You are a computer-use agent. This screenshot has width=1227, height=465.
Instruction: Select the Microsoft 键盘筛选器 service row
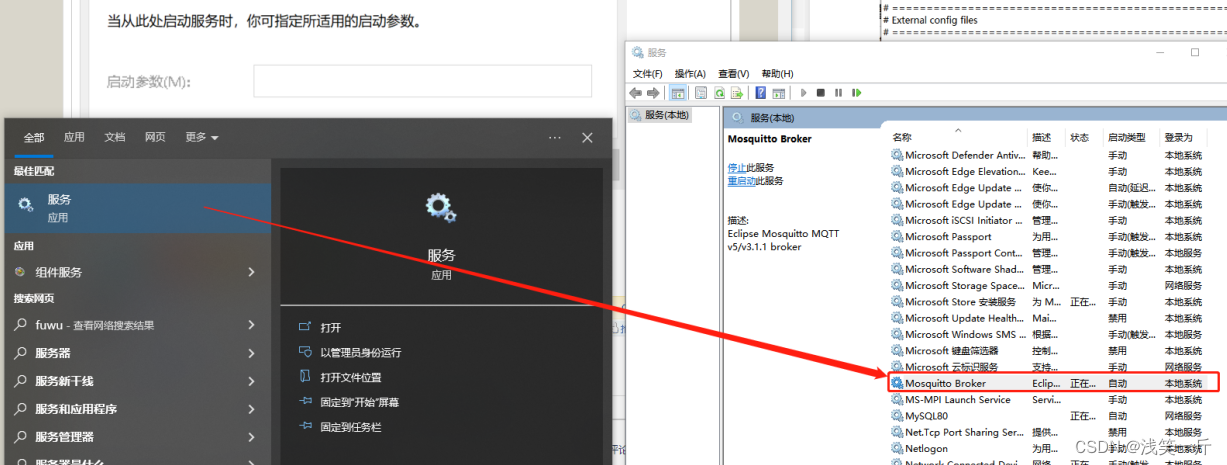pos(1053,350)
